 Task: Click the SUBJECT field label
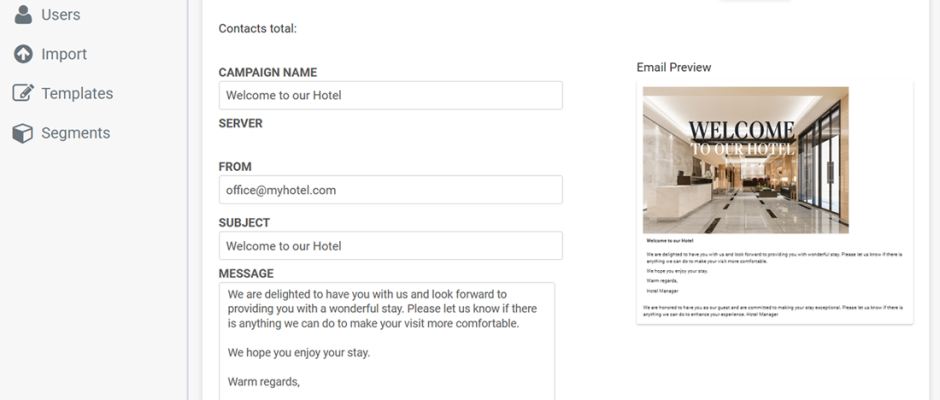point(244,222)
